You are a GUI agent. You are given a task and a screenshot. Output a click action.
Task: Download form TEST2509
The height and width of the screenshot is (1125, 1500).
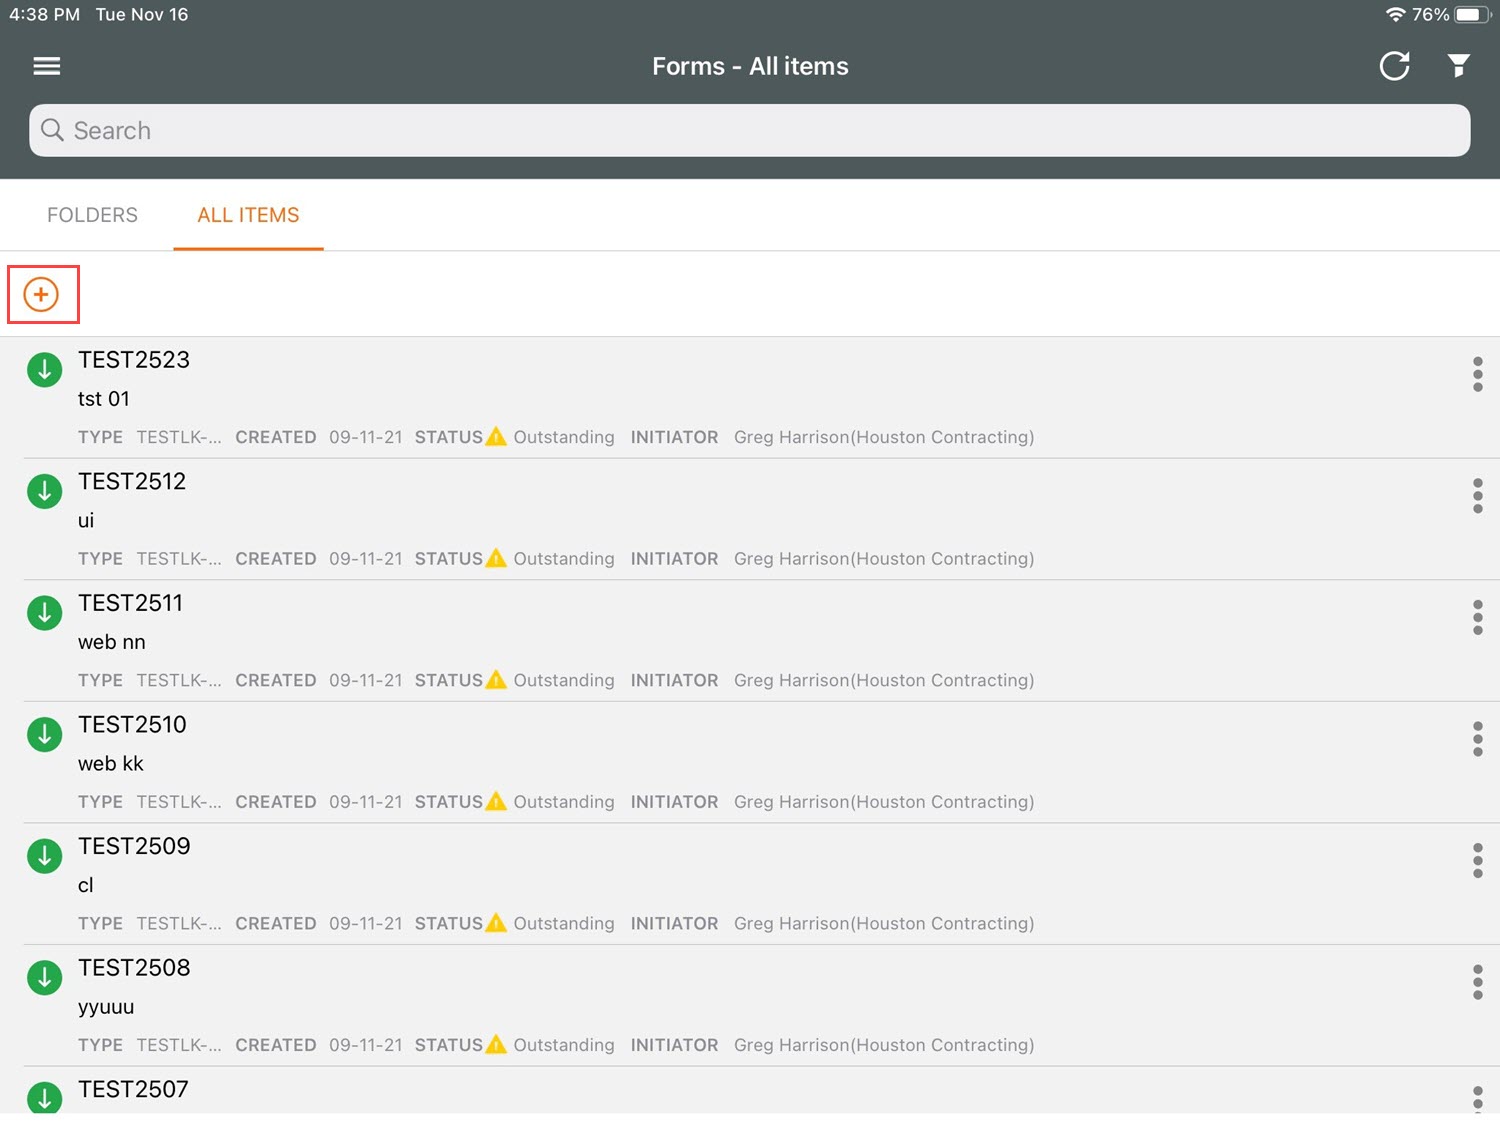[44, 856]
